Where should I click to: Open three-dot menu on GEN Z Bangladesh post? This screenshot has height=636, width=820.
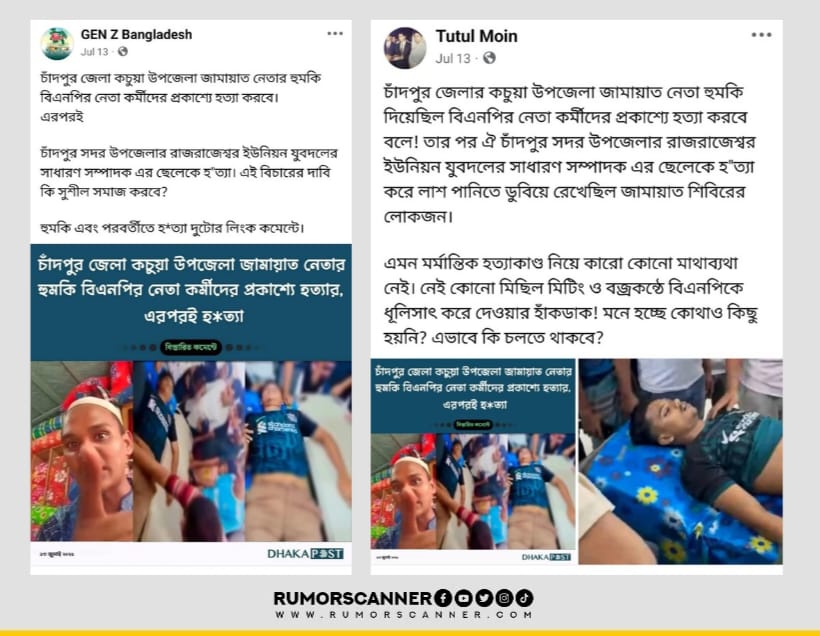[x=335, y=33]
